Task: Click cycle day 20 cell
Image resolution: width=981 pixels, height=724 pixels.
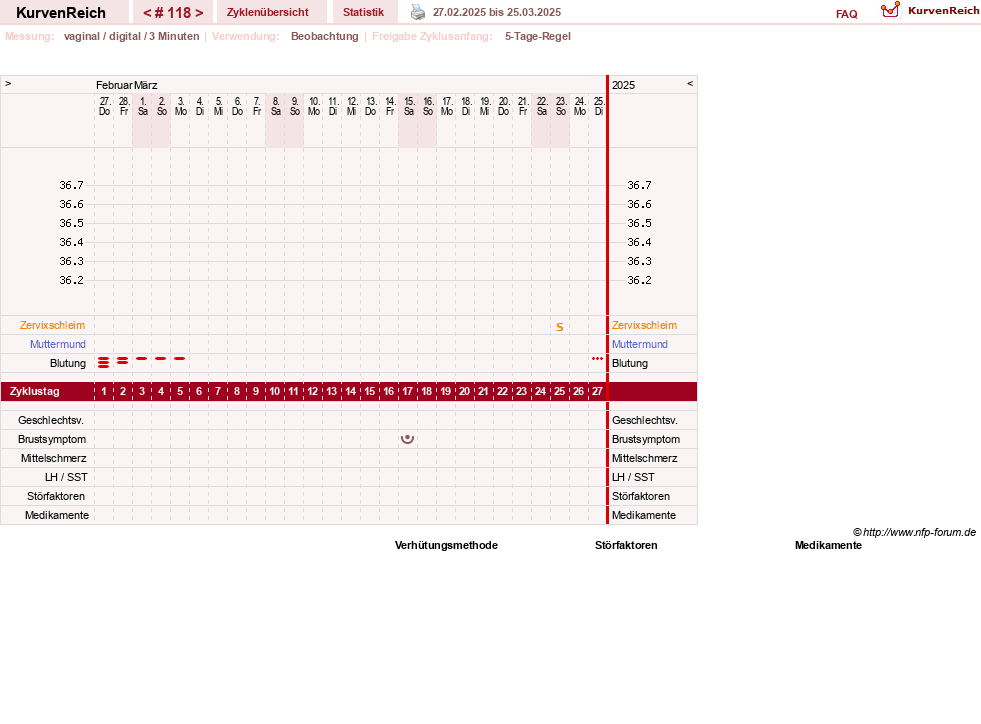Action: coord(465,392)
